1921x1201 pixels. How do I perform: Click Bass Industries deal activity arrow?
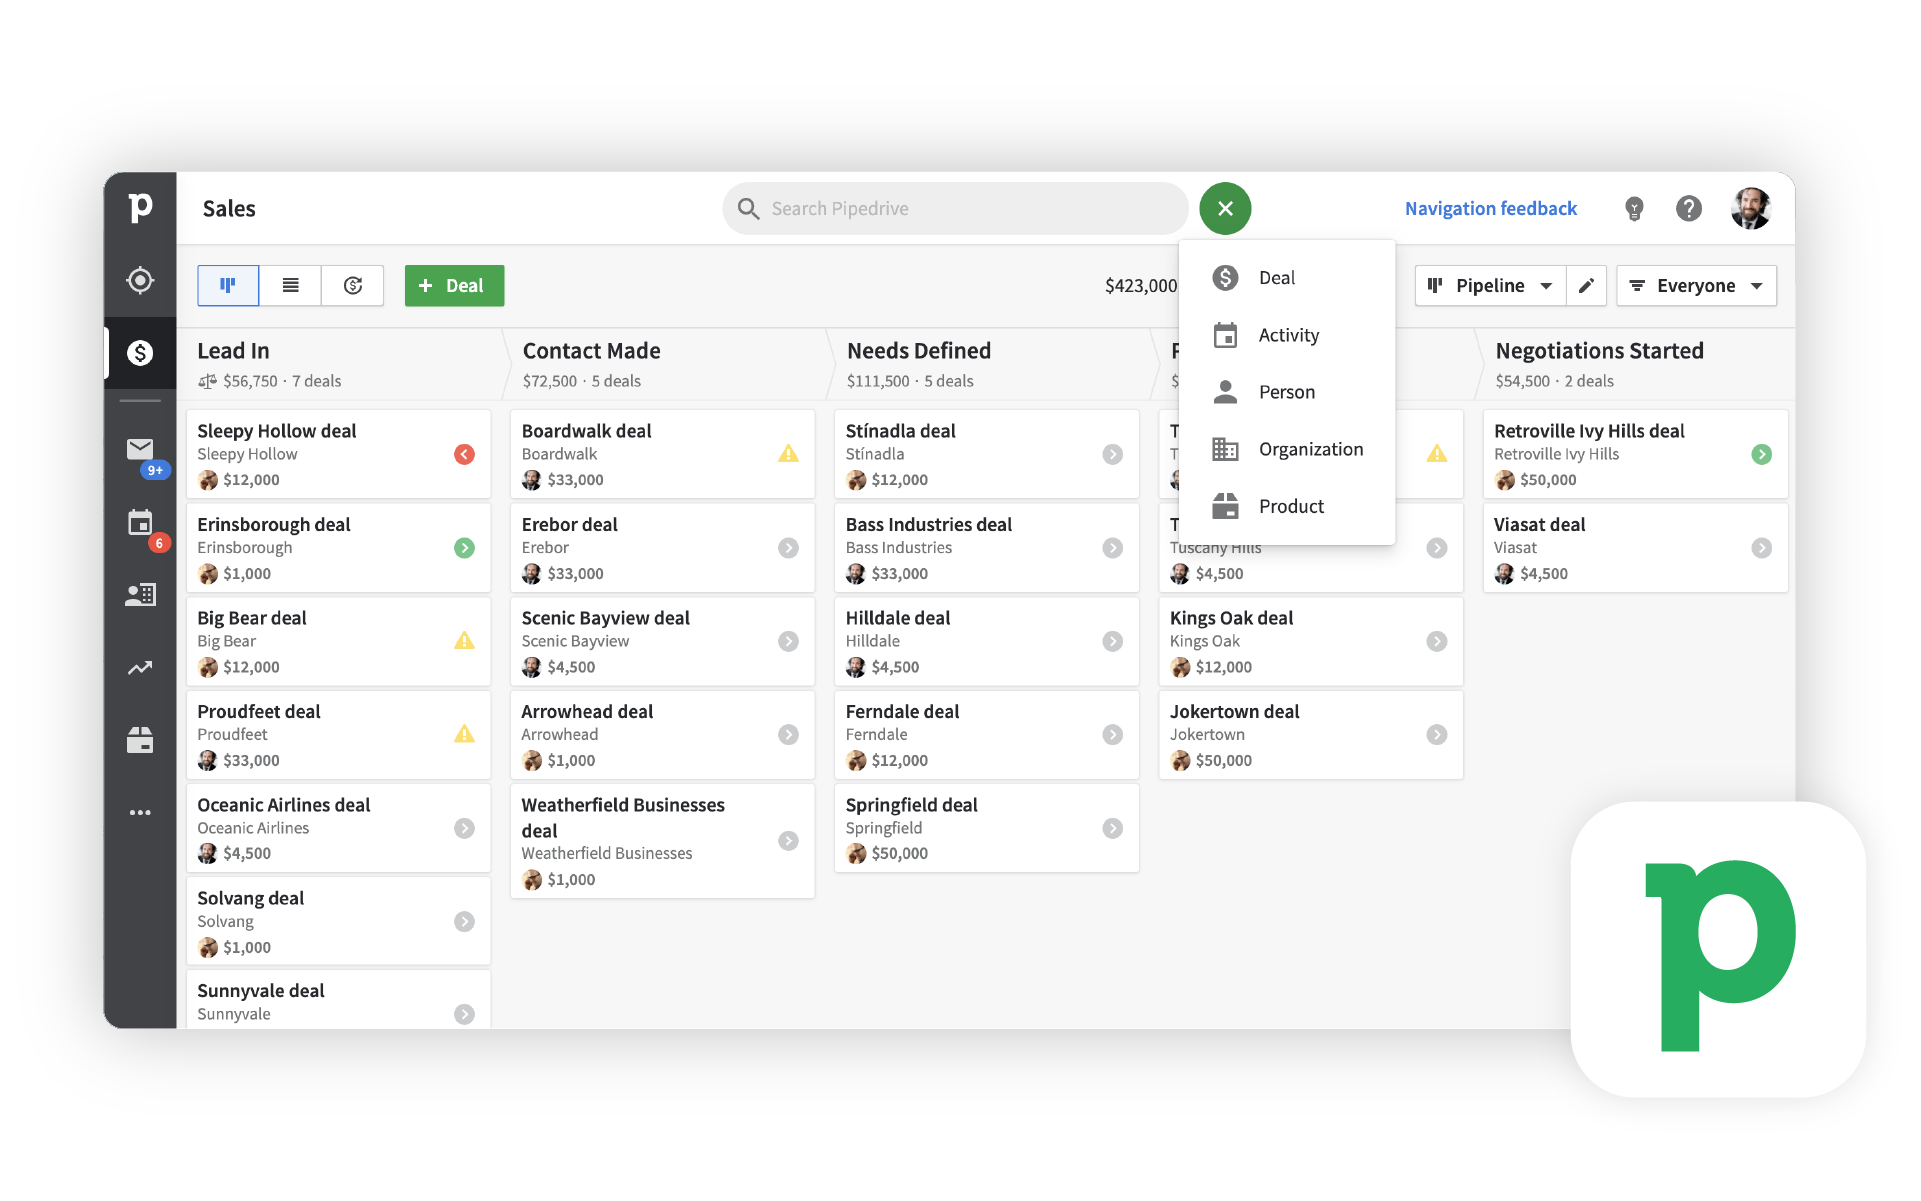[1112, 548]
